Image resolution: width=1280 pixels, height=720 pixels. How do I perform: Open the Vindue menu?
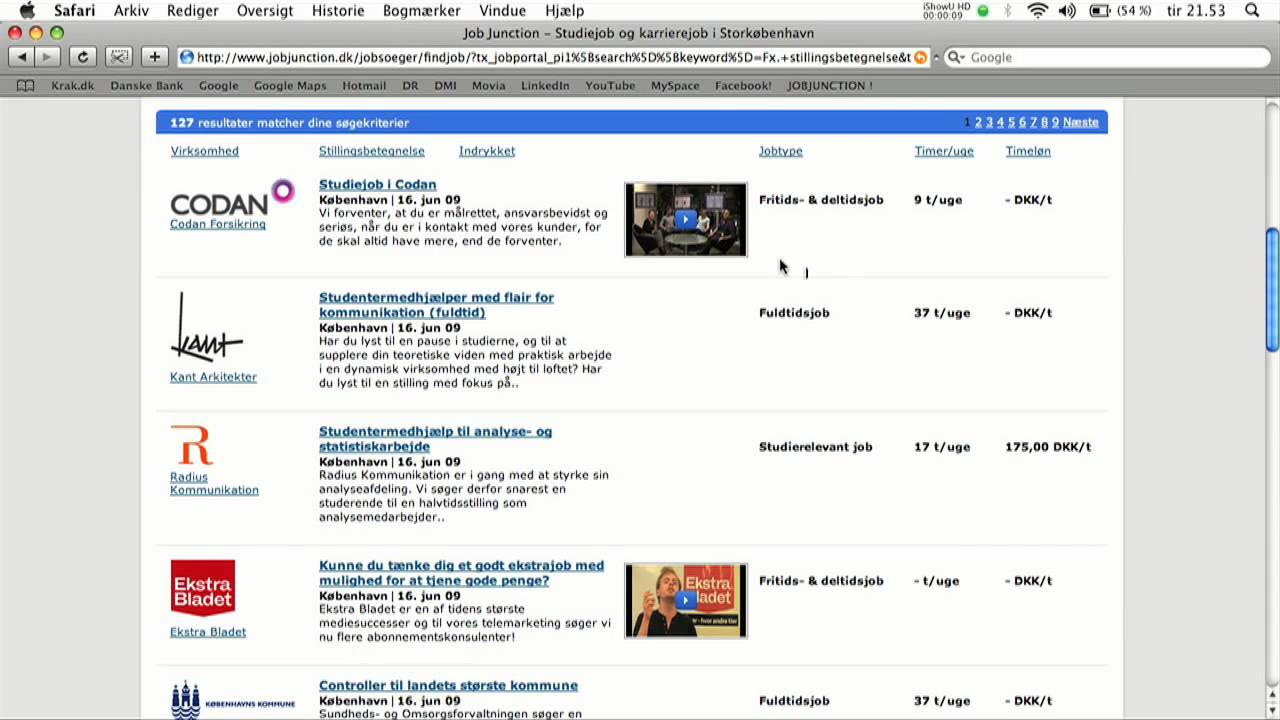pyautogui.click(x=502, y=11)
